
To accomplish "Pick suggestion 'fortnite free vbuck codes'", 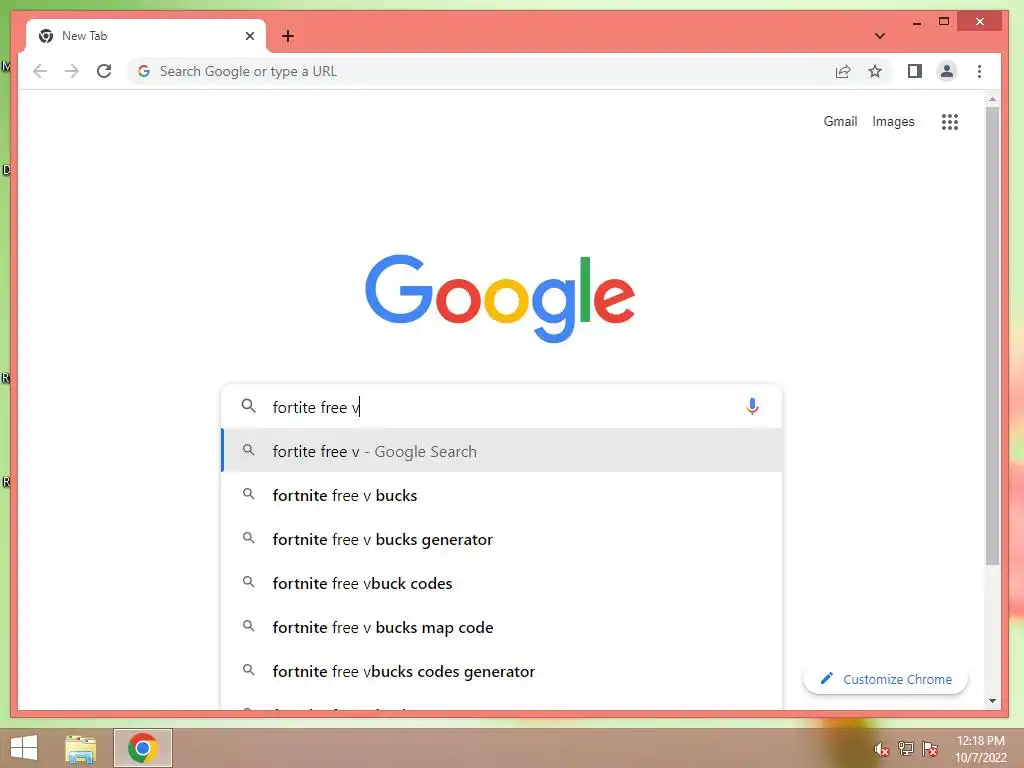I will tap(502, 583).
